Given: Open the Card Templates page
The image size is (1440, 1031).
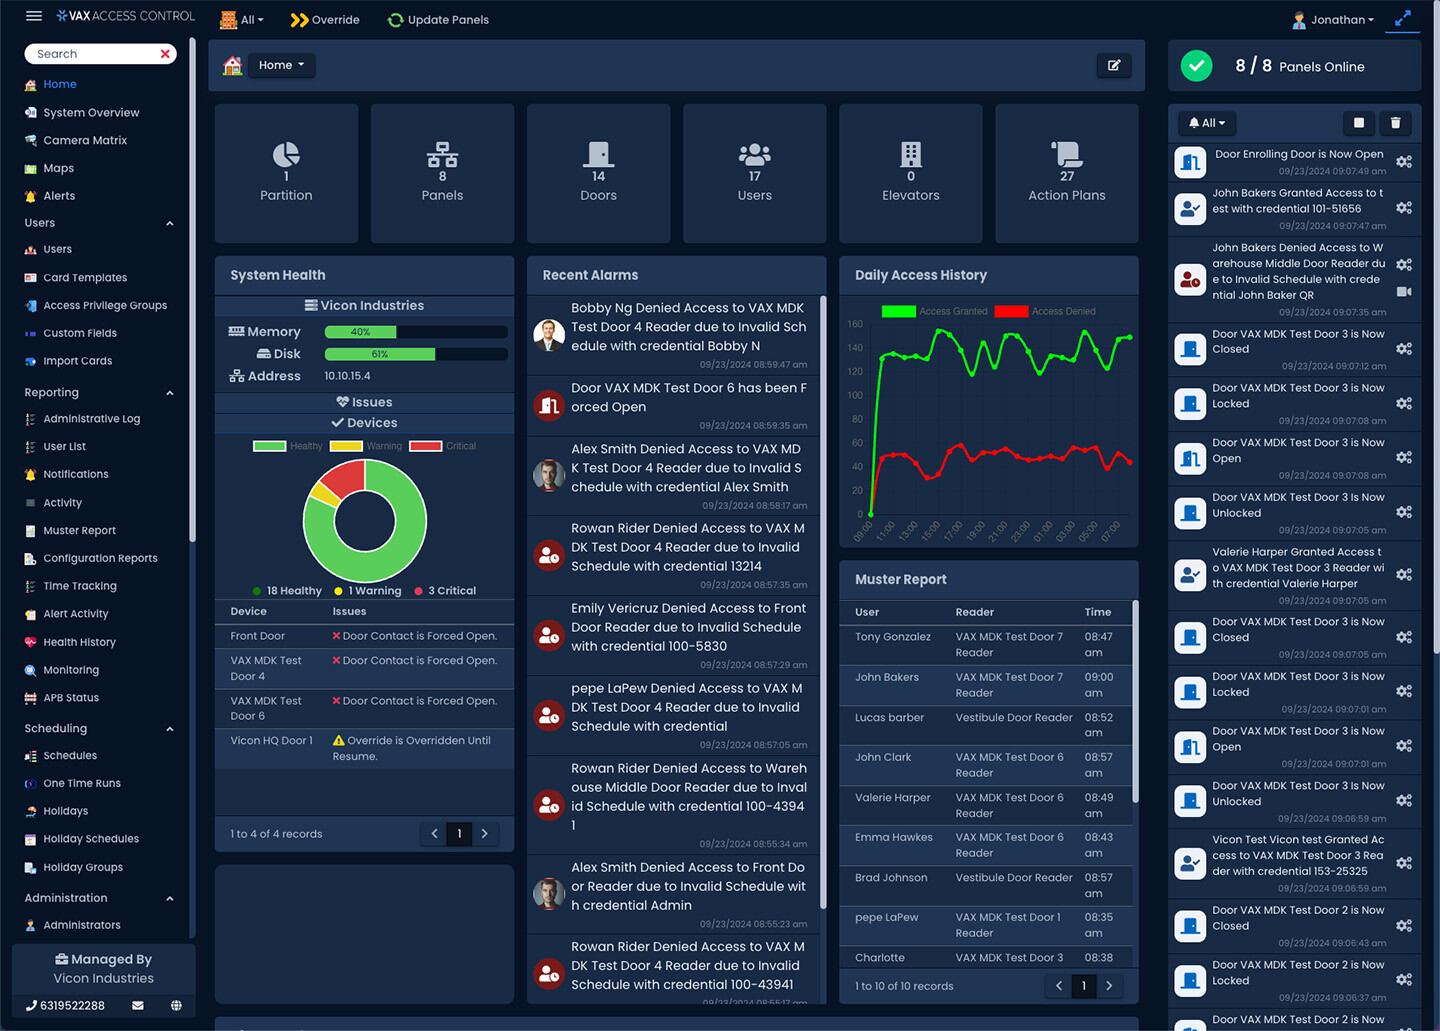Looking at the screenshot, I should tap(87, 277).
